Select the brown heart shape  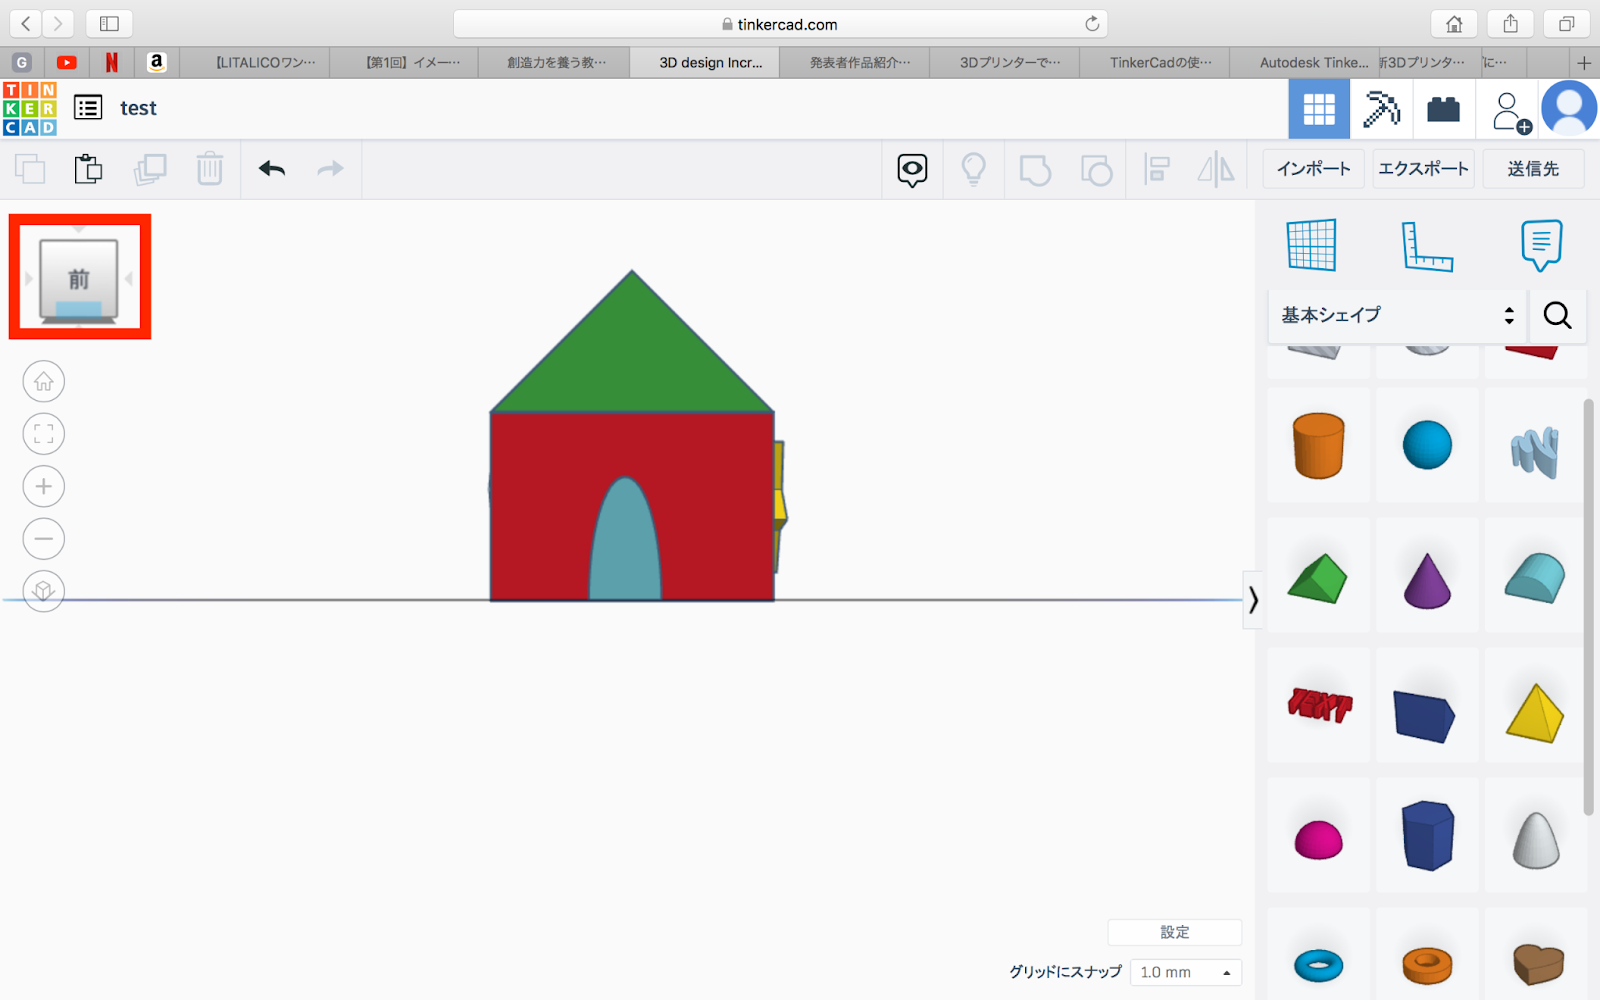[1537, 964]
